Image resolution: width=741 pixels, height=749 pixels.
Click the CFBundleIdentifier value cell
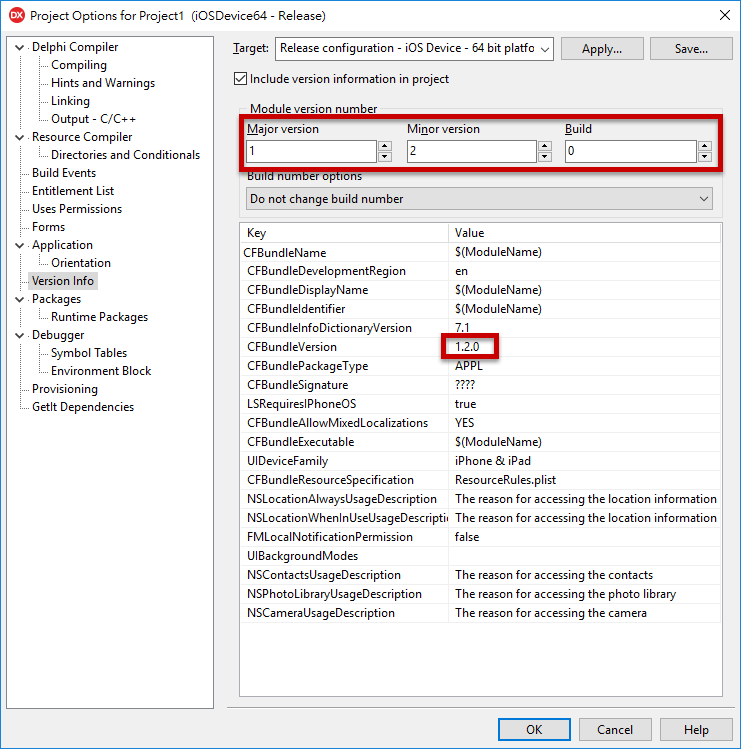(585, 309)
